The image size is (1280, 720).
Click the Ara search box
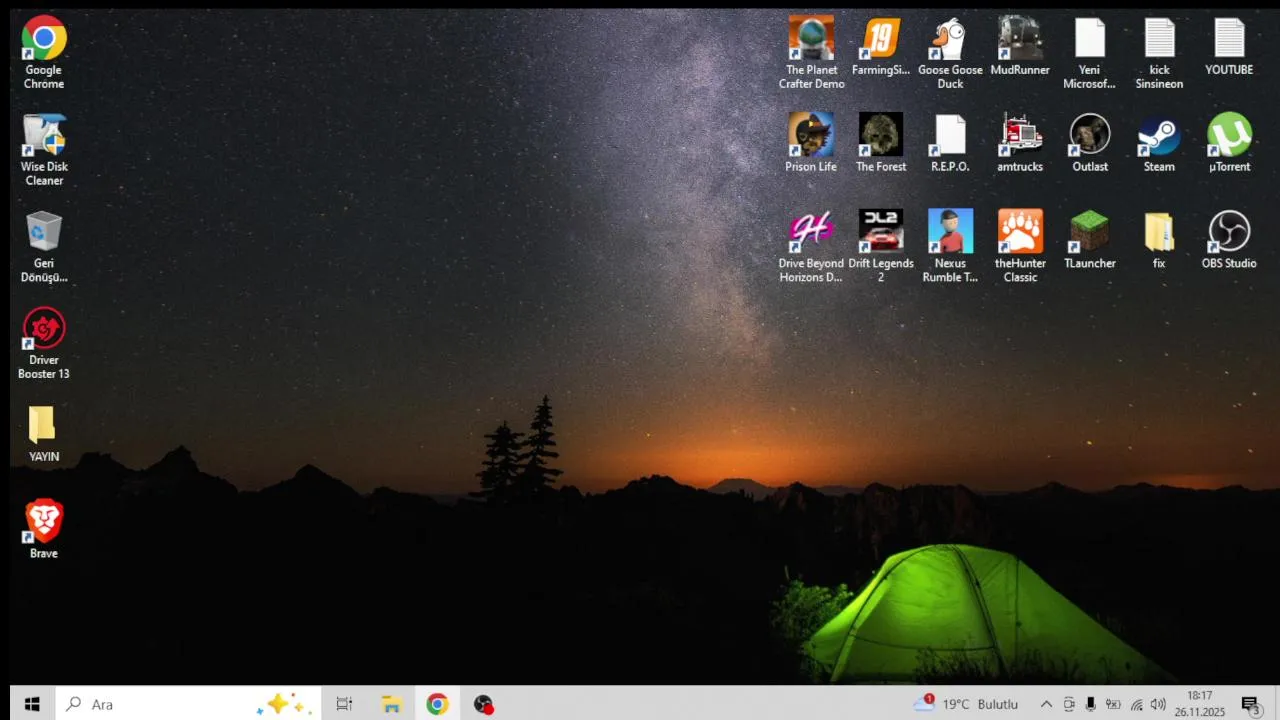(188, 704)
